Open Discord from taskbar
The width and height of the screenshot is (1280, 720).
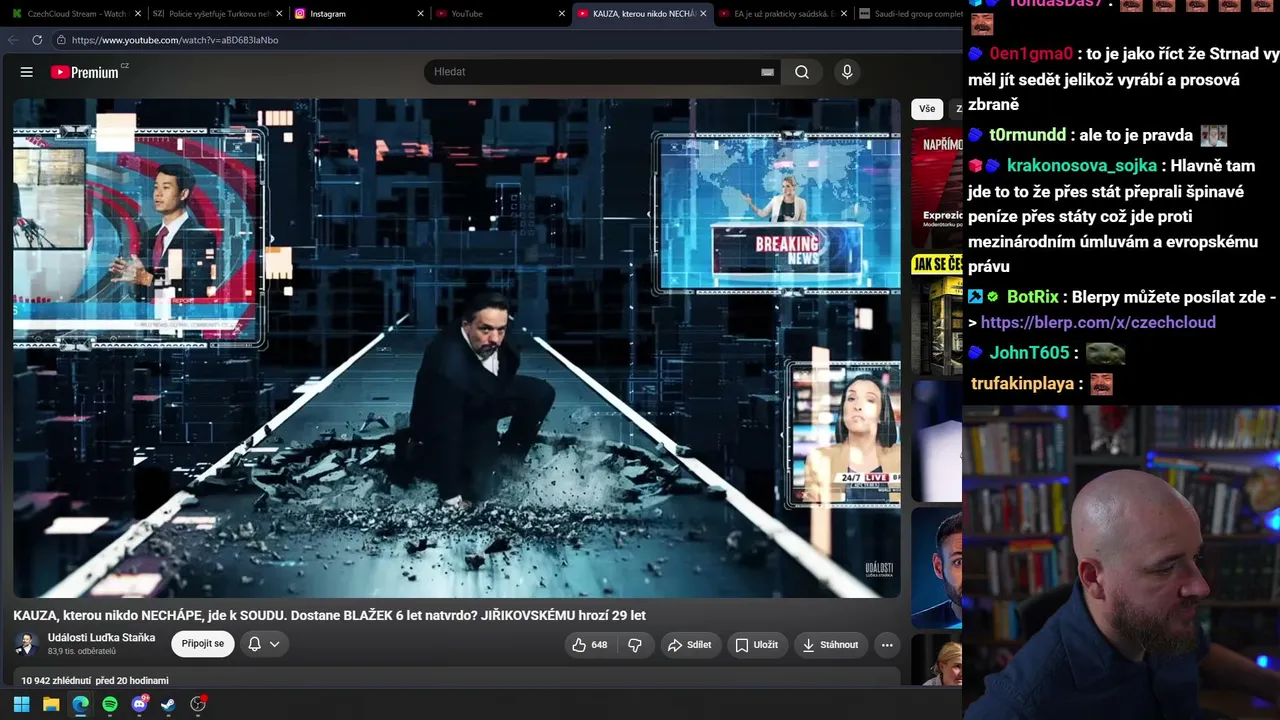tap(139, 704)
